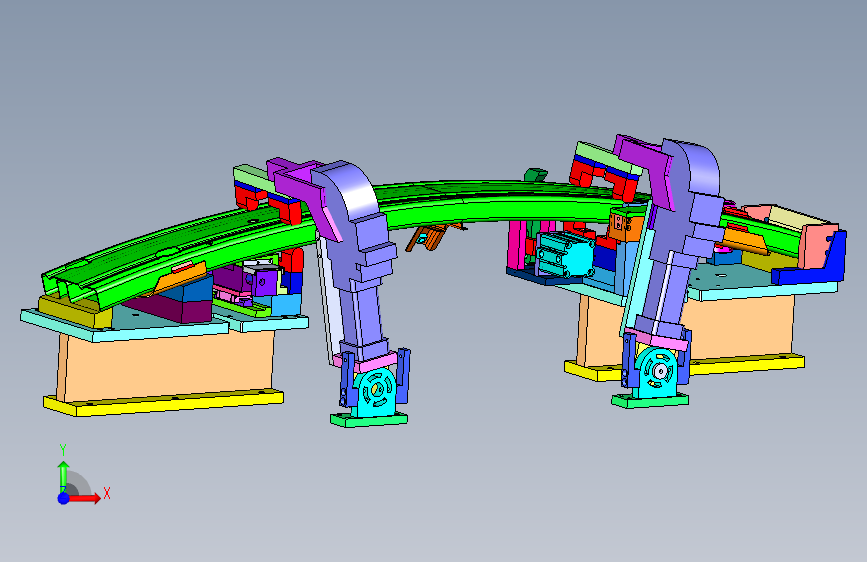
Task: Click the green Y axis arrow of the triad
Action: pyautogui.click(x=63, y=476)
